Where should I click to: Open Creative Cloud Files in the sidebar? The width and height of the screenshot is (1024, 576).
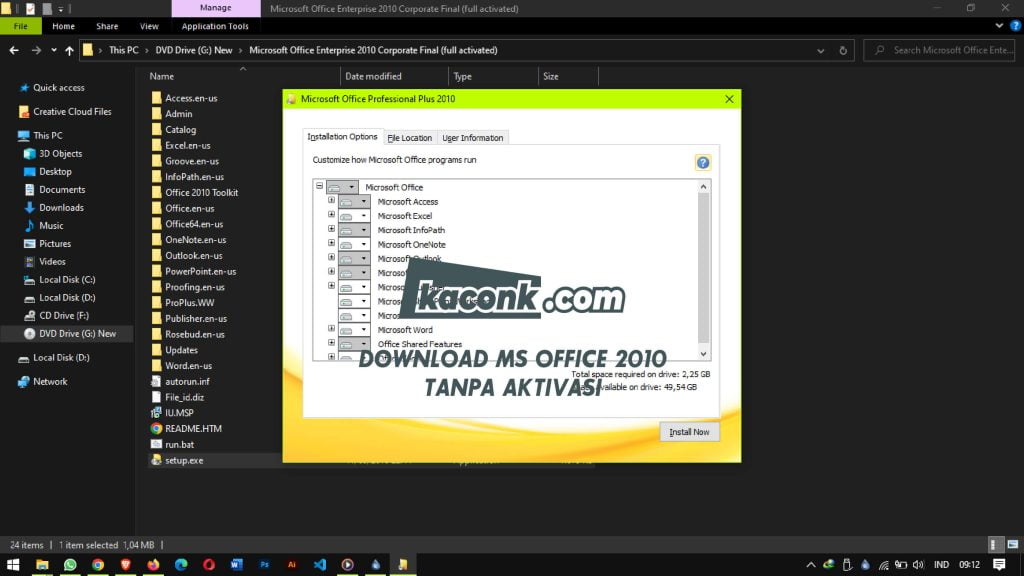(x=72, y=112)
